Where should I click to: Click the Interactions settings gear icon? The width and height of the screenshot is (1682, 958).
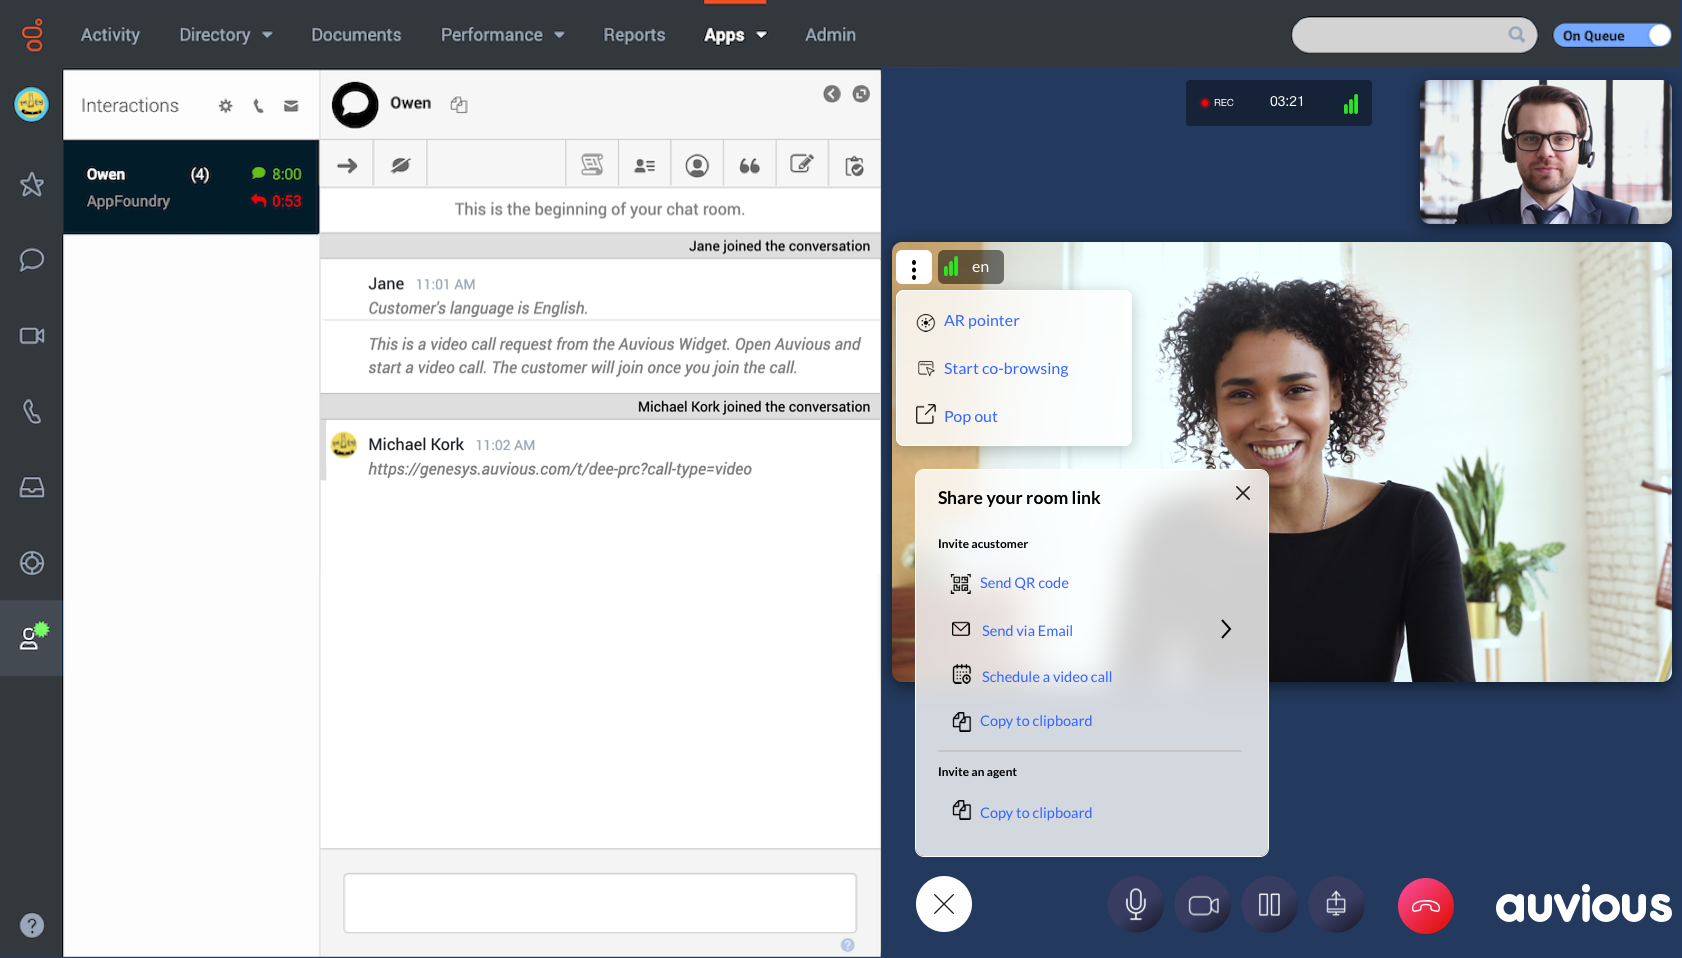[226, 106]
